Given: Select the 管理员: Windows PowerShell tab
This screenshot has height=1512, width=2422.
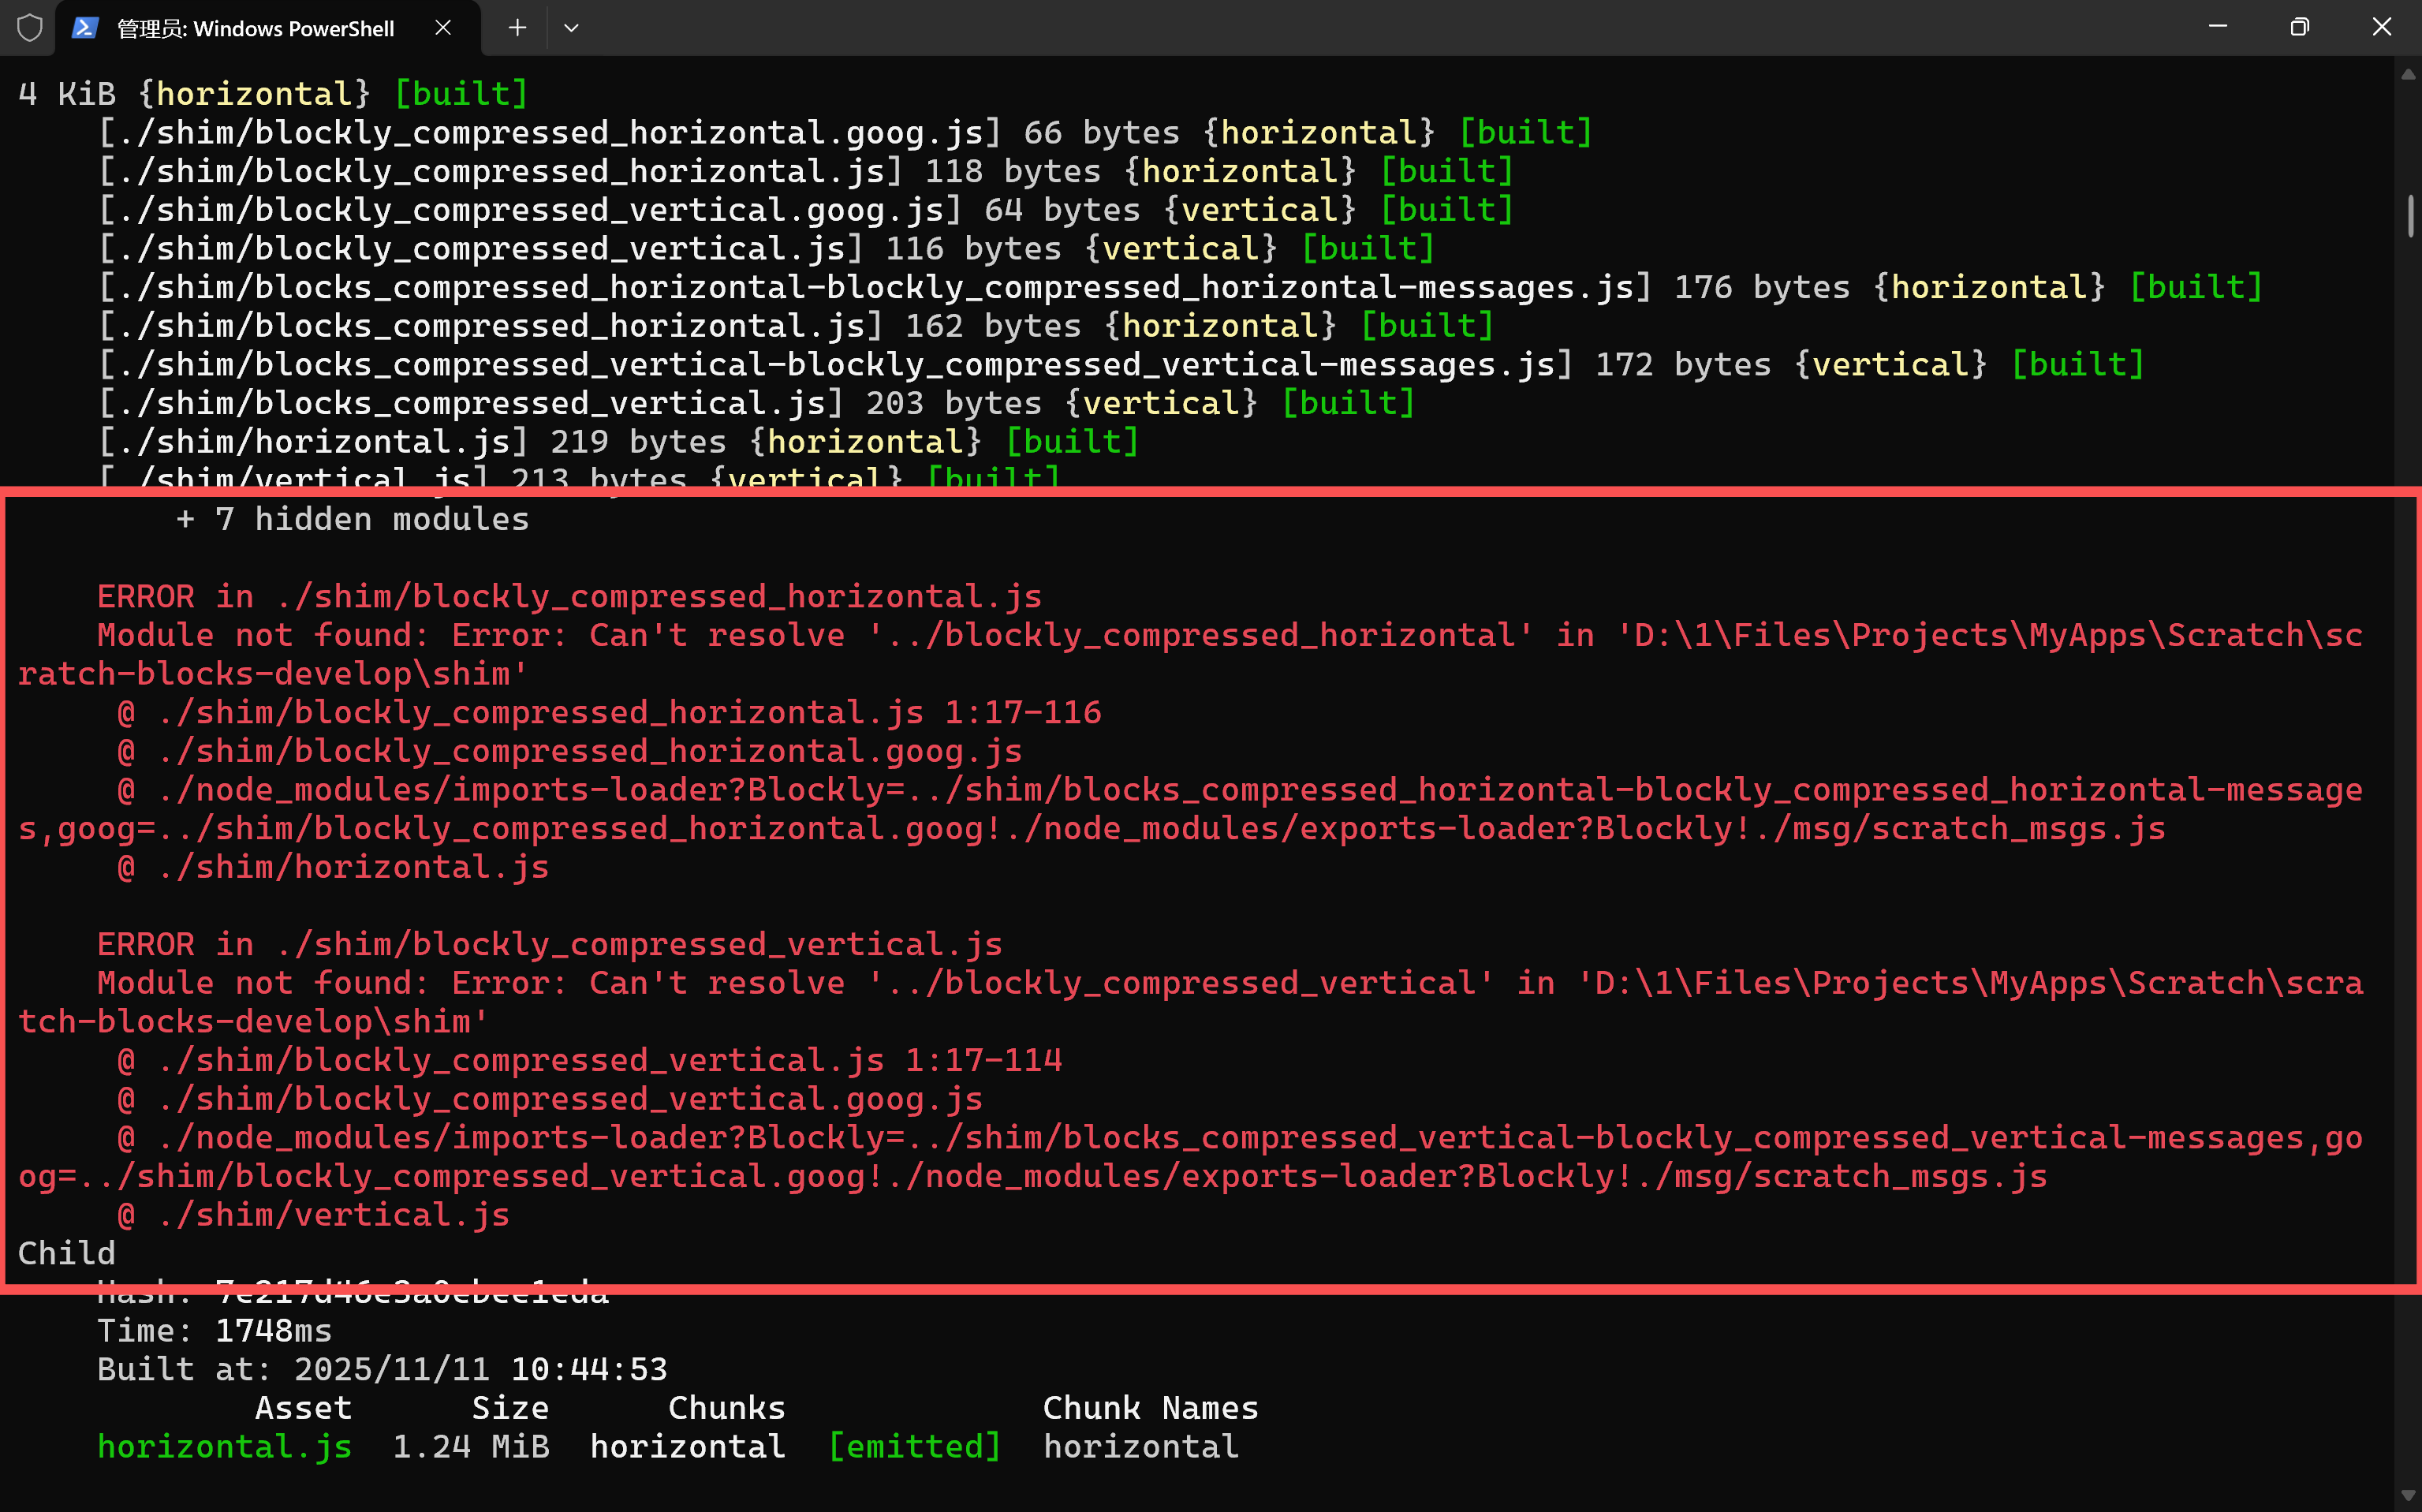Looking at the screenshot, I should tap(255, 28).
